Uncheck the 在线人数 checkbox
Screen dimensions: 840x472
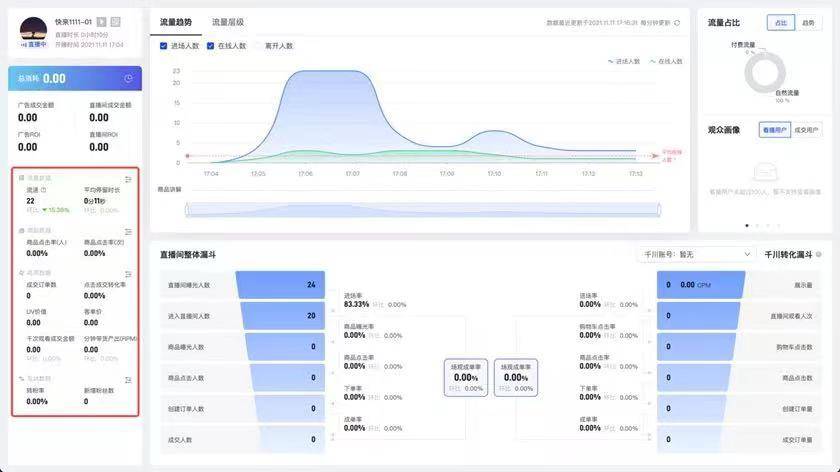(211, 45)
